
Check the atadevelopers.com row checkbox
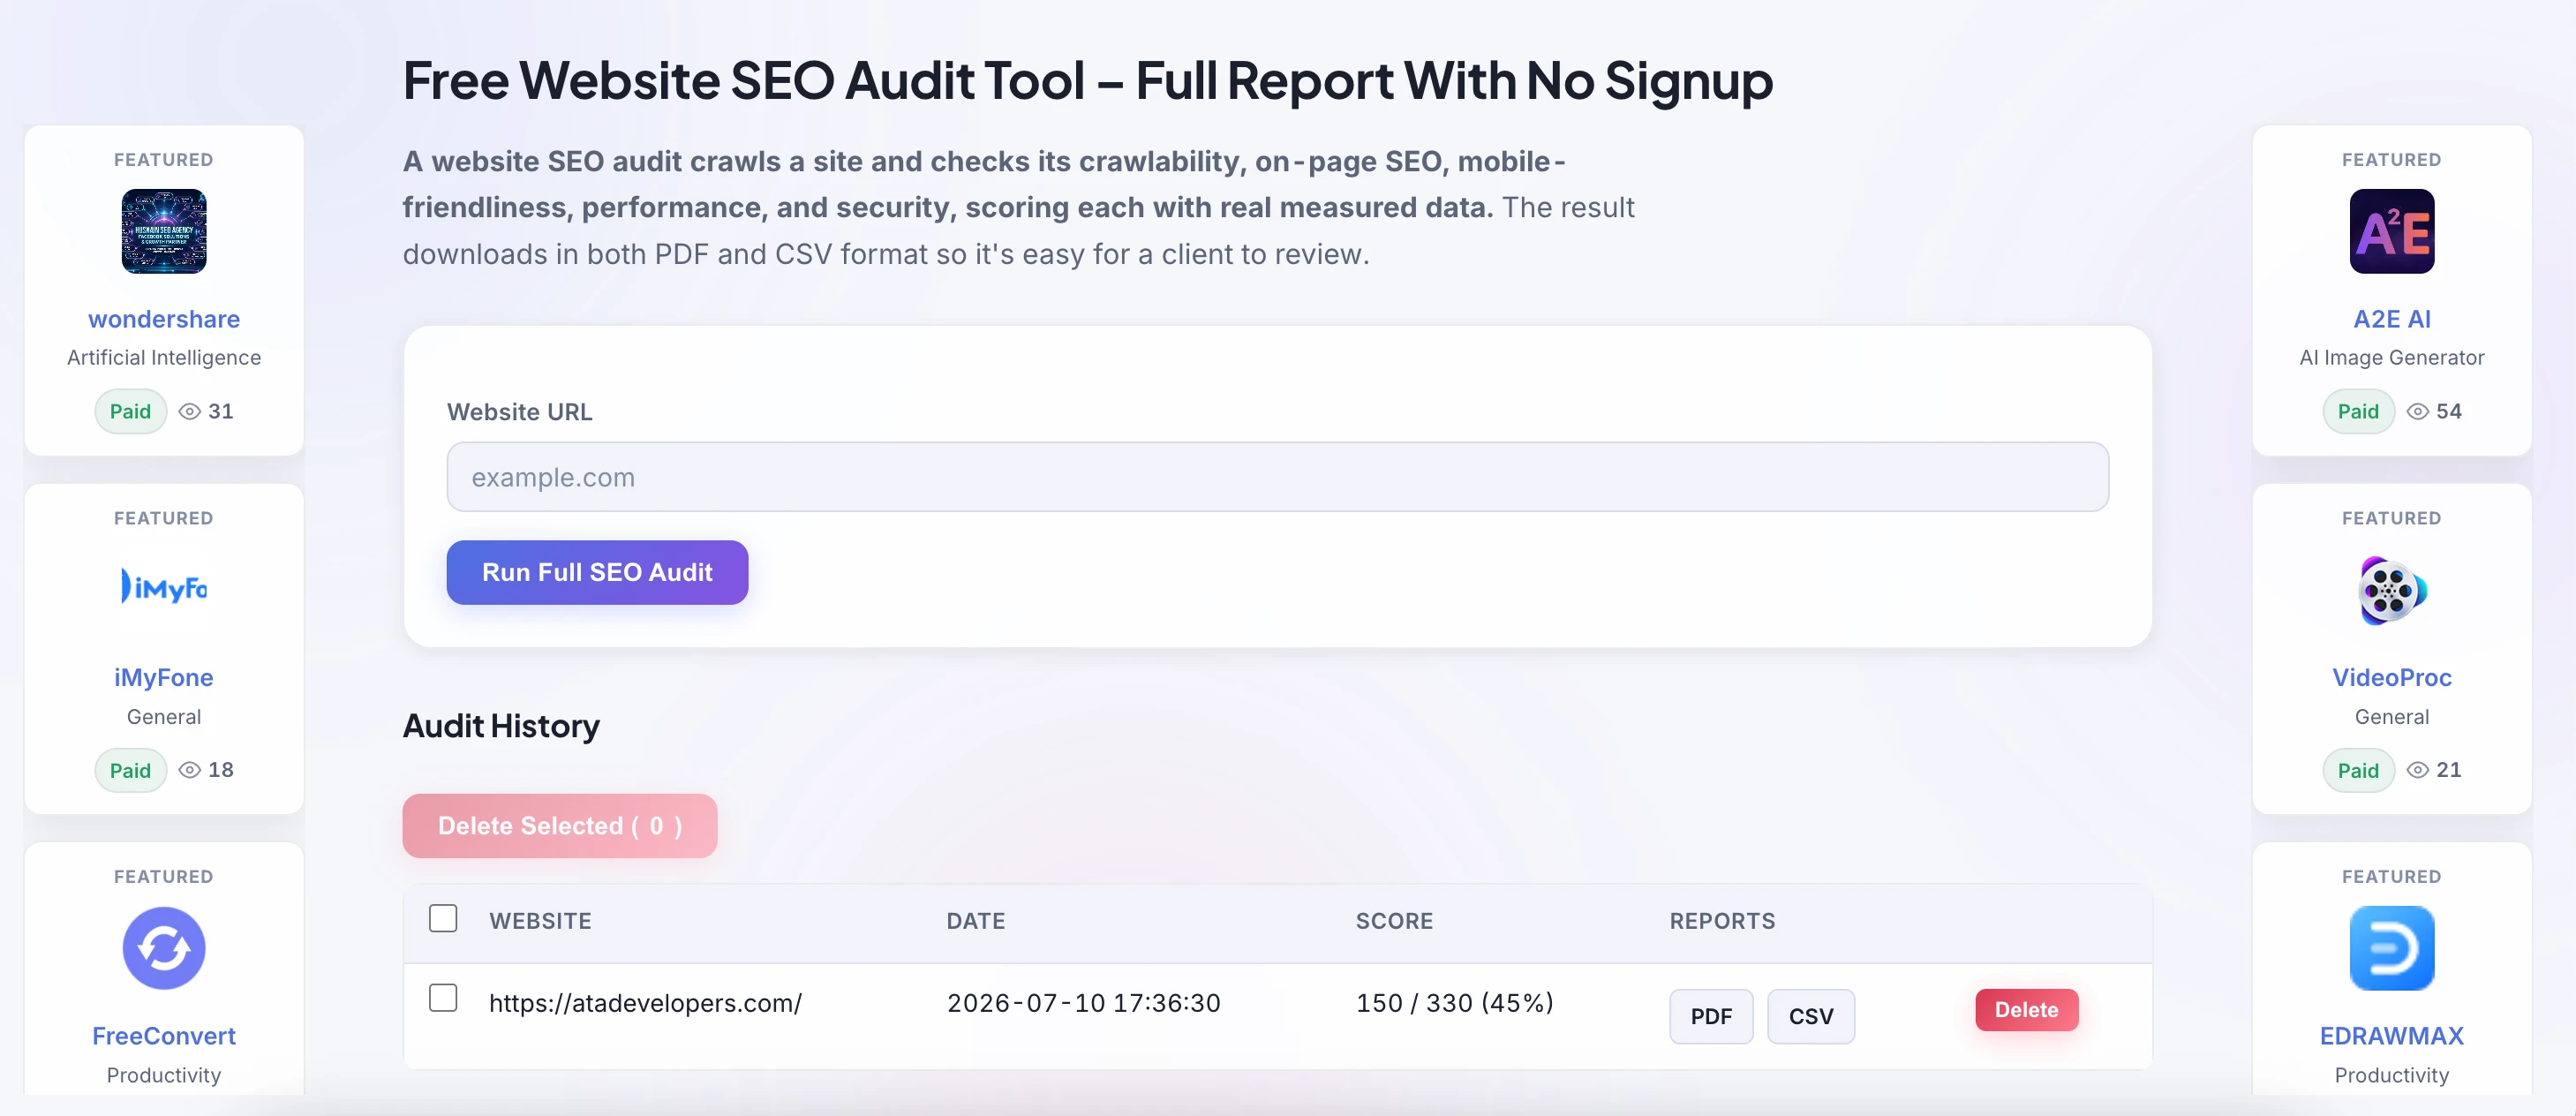point(443,998)
